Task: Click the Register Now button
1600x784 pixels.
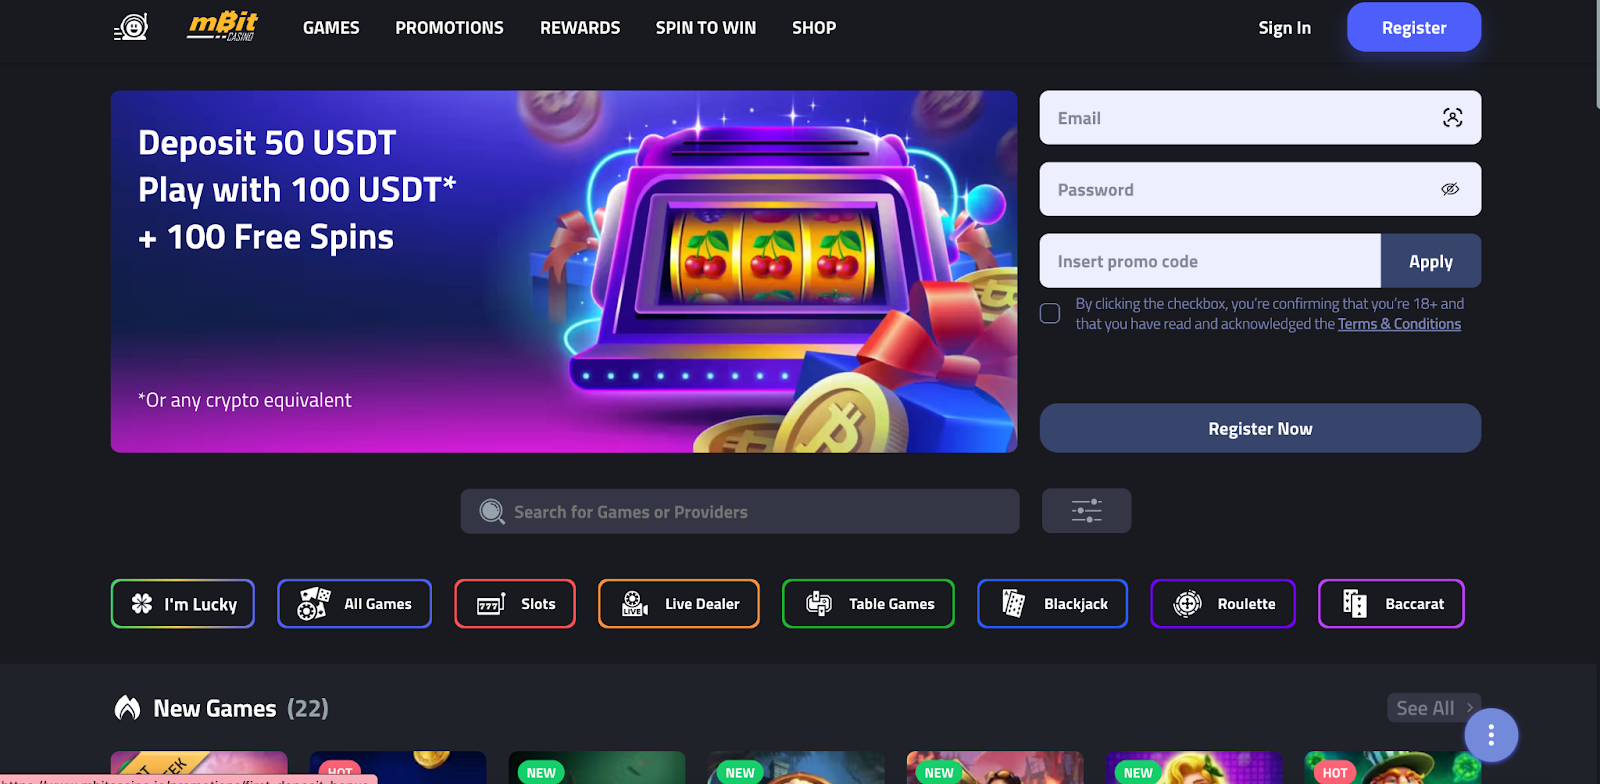Action: [1260, 428]
